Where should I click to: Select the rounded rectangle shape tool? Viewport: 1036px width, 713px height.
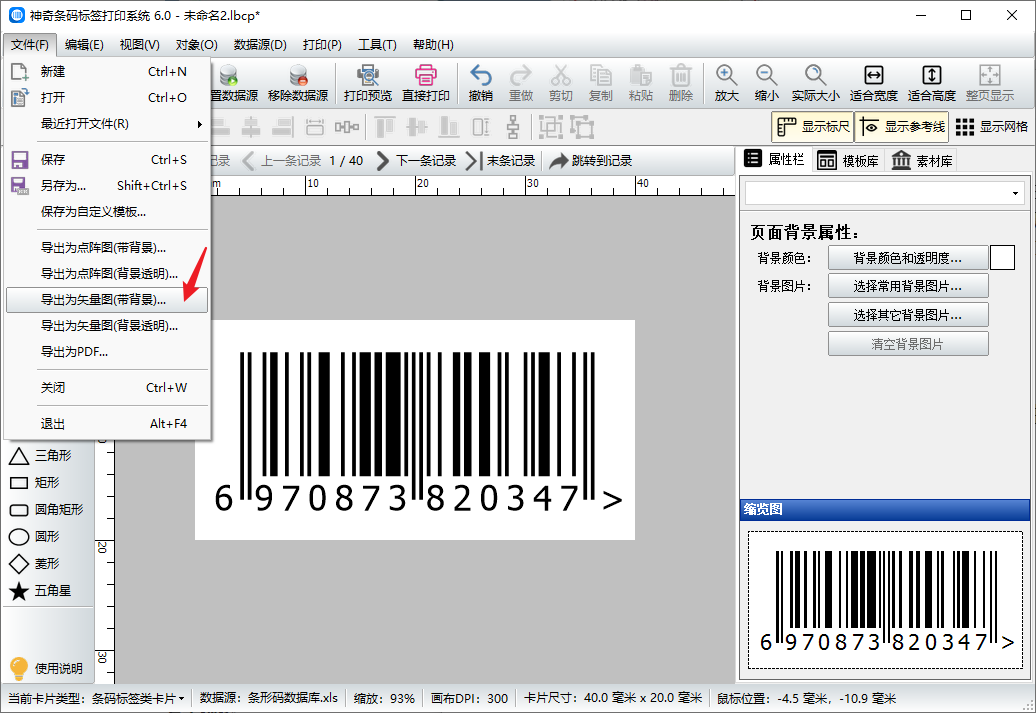[x=46, y=509]
